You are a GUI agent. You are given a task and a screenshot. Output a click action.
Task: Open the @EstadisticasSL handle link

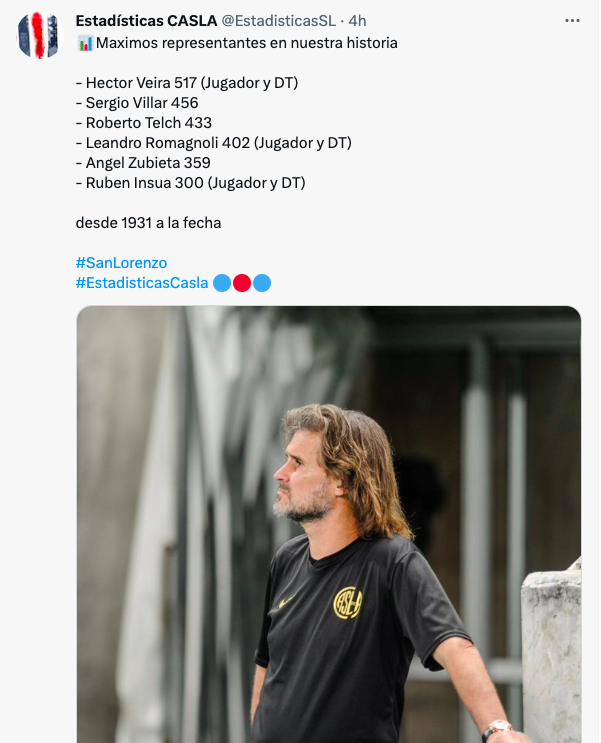[x=279, y=21]
